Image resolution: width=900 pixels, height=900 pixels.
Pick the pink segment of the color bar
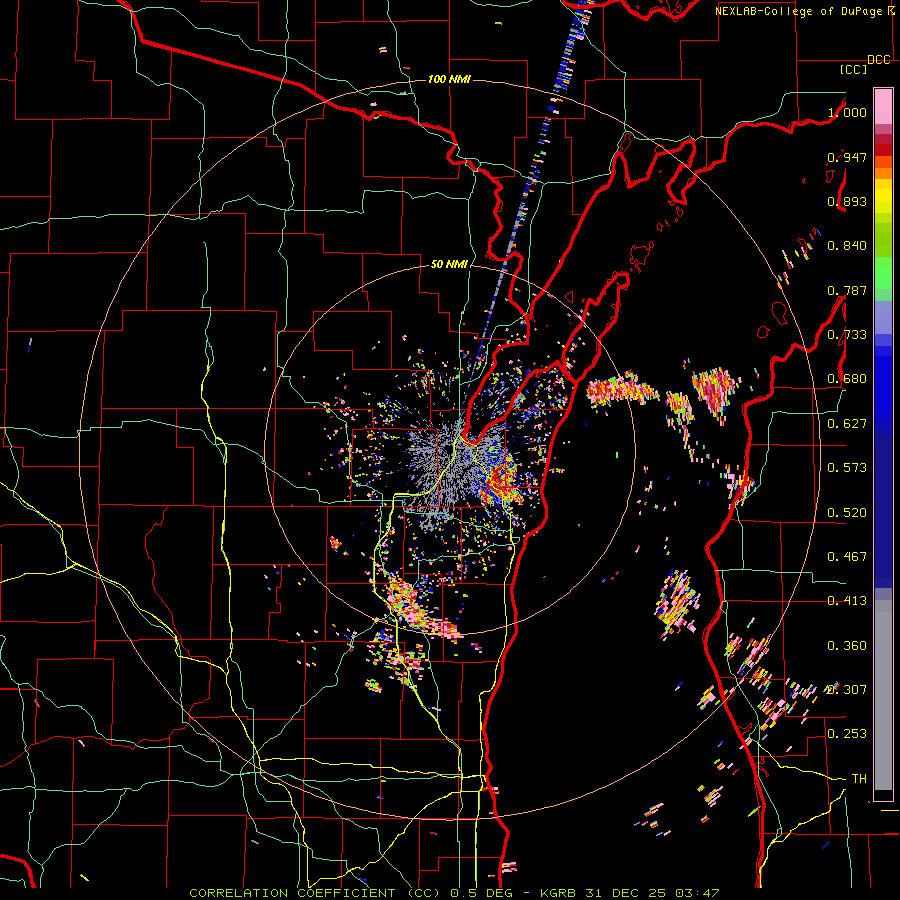[883, 107]
